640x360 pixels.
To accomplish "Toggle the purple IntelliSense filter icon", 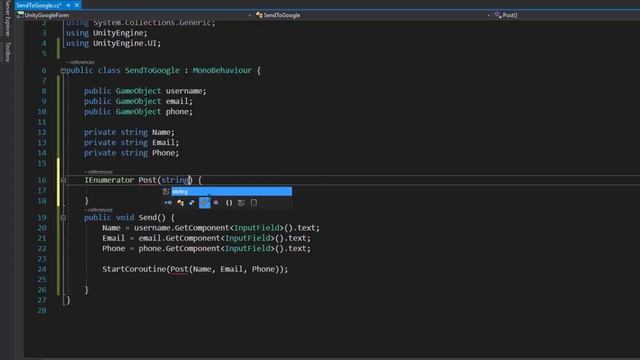I will coord(216,202).
